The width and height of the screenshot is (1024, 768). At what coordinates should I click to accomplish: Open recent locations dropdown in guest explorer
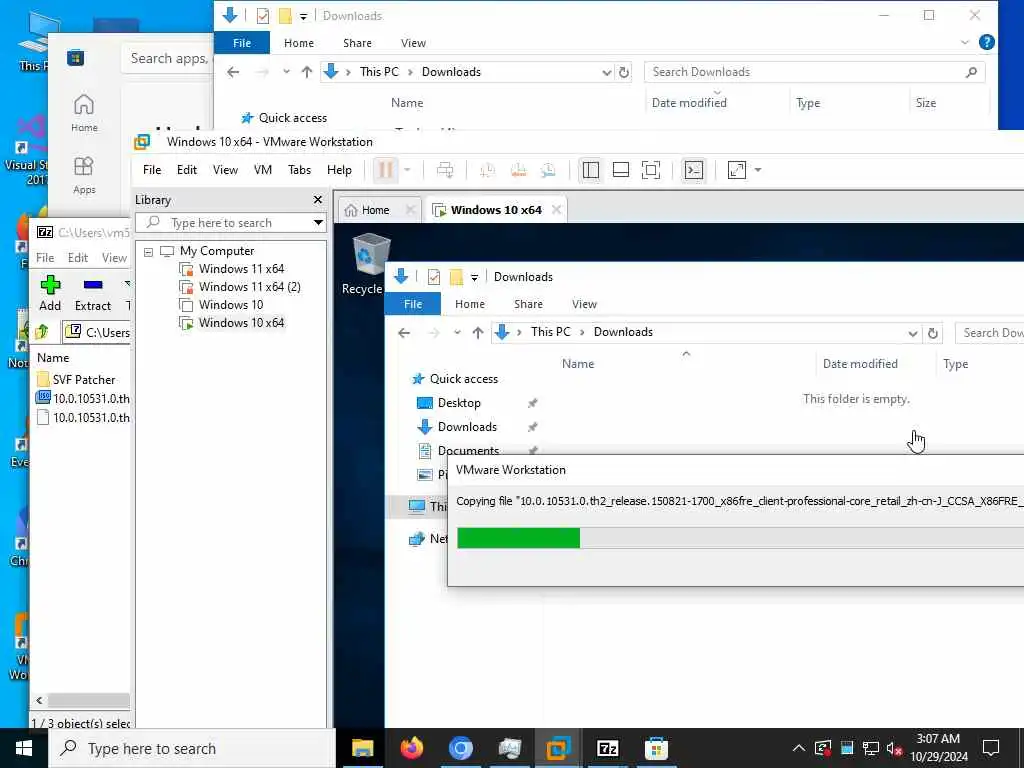pos(457,333)
